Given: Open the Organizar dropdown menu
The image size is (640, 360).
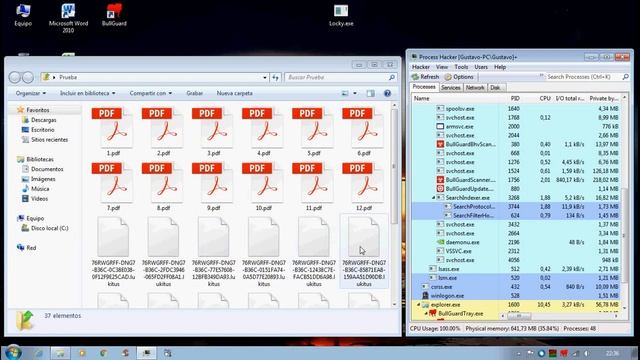Looking at the screenshot, I should [31, 93].
